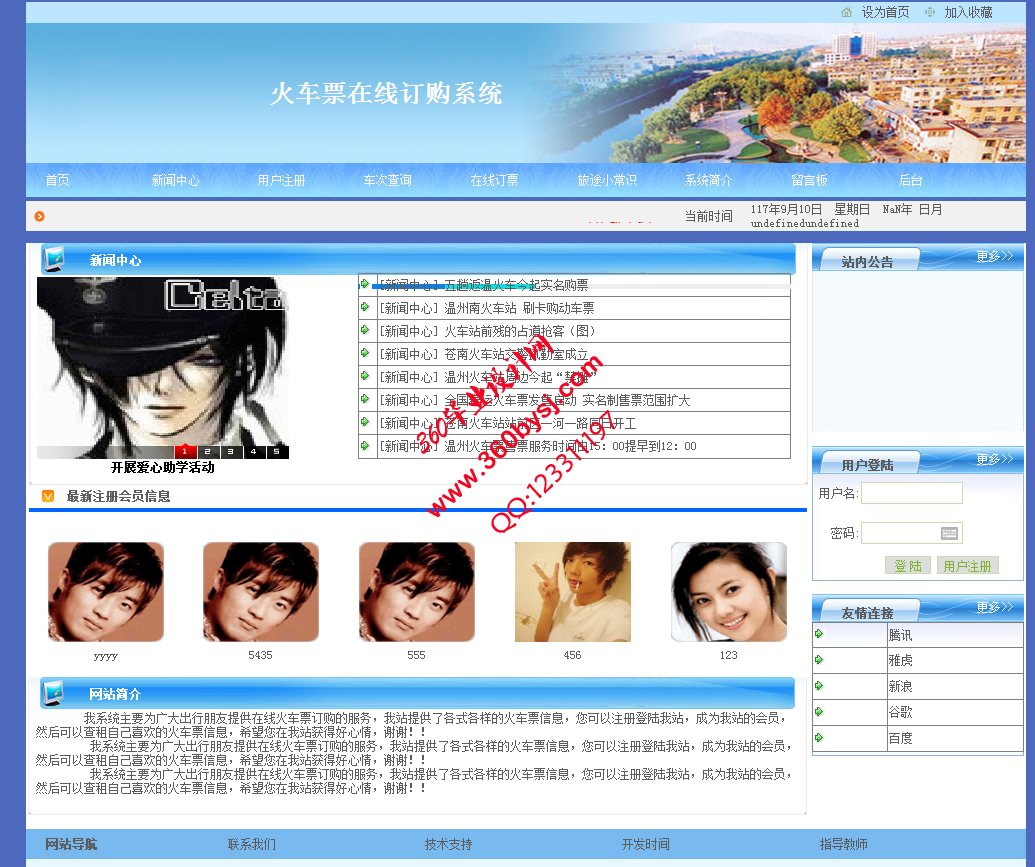1035x867 pixels.
Task: Click the green arrow beside 温州南火车站 news
Action: [x=365, y=307]
